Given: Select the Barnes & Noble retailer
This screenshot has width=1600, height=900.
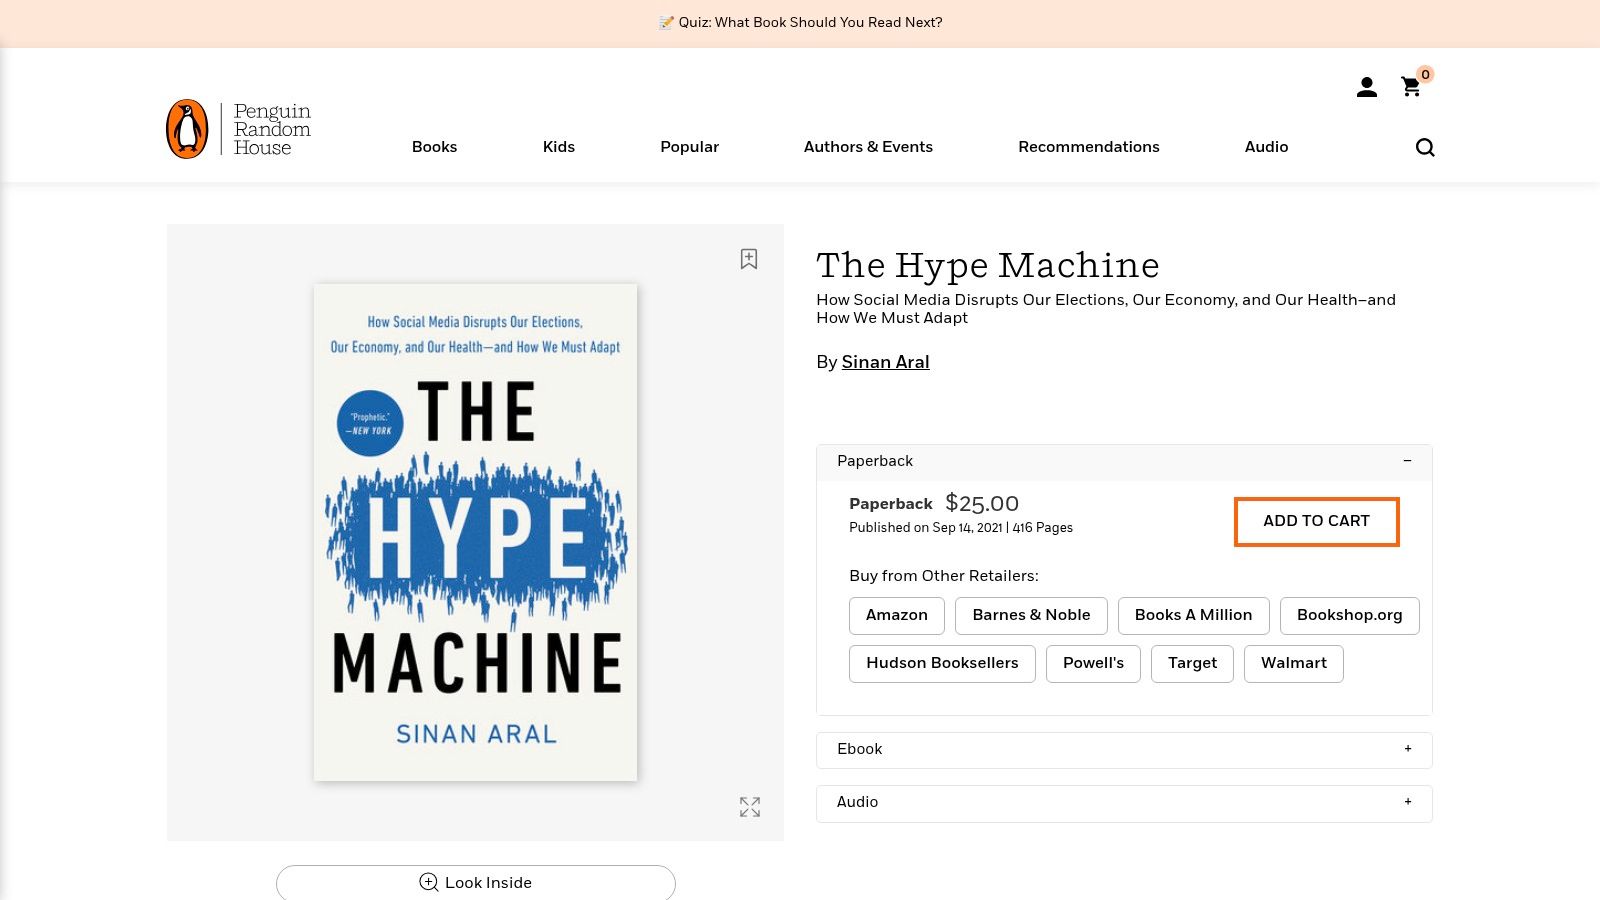Looking at the screenshot, I should pos(1031,615).
